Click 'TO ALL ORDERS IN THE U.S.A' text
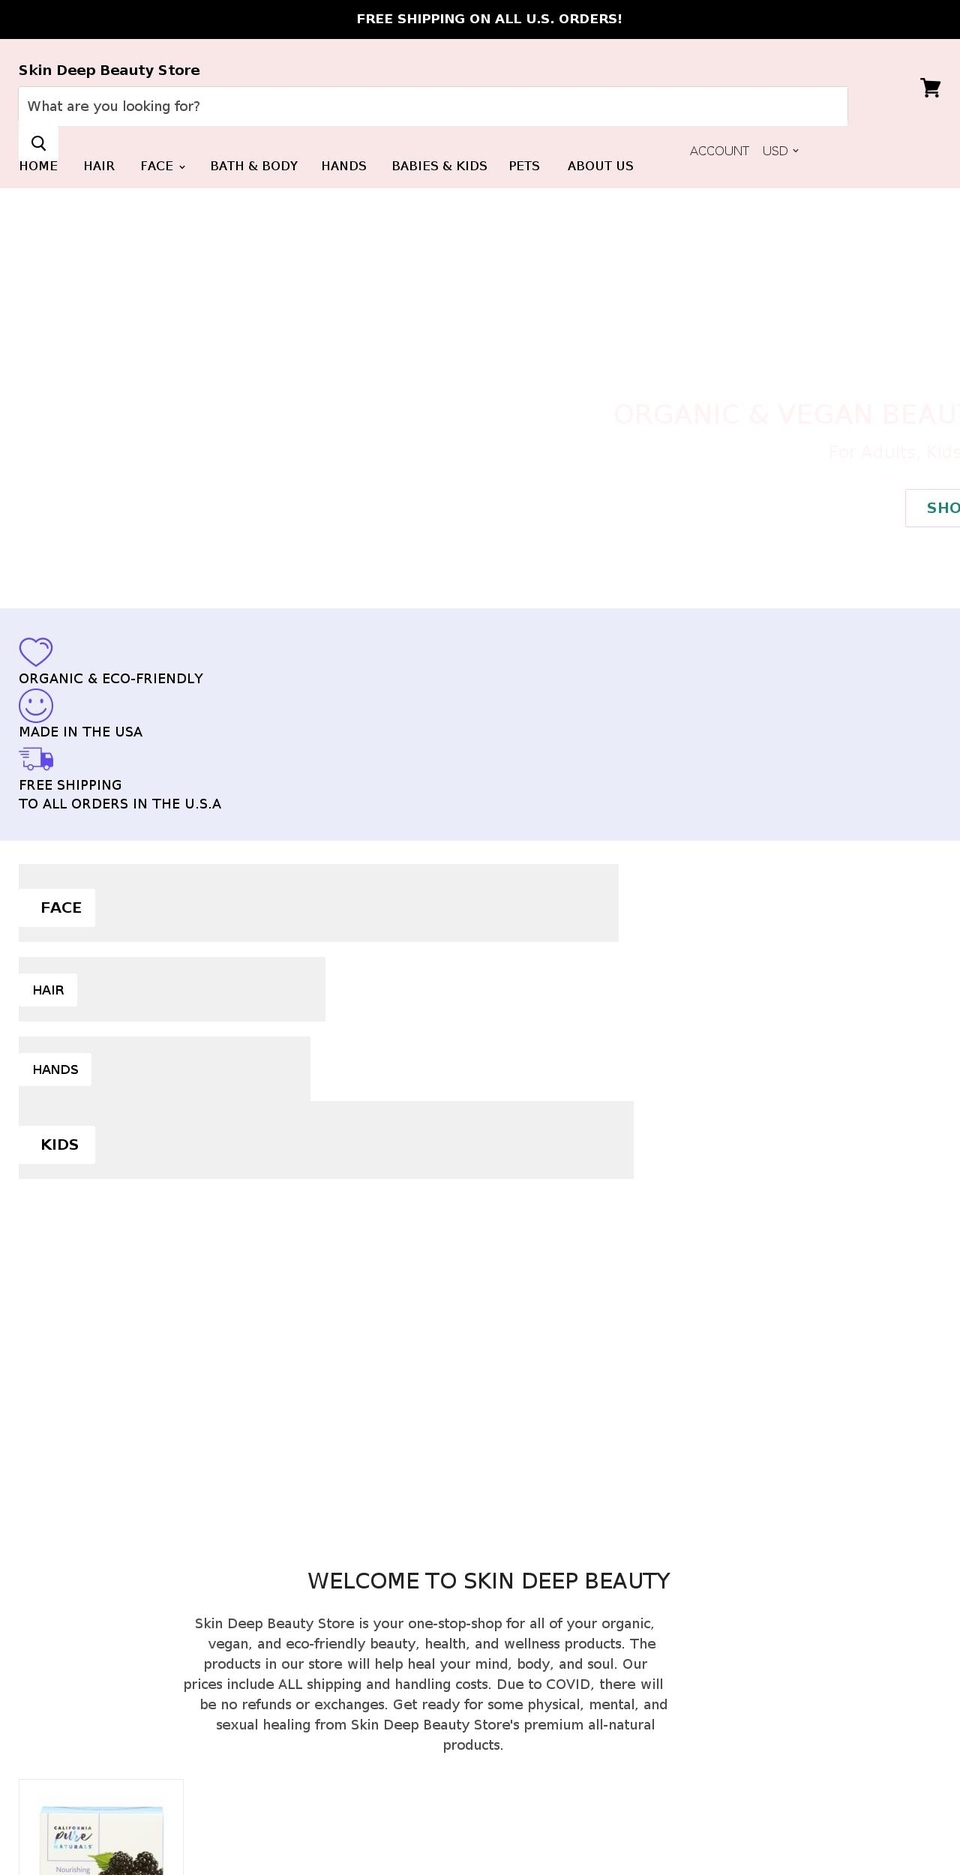This screenshot has width=960, height=1875. (120, 804)
